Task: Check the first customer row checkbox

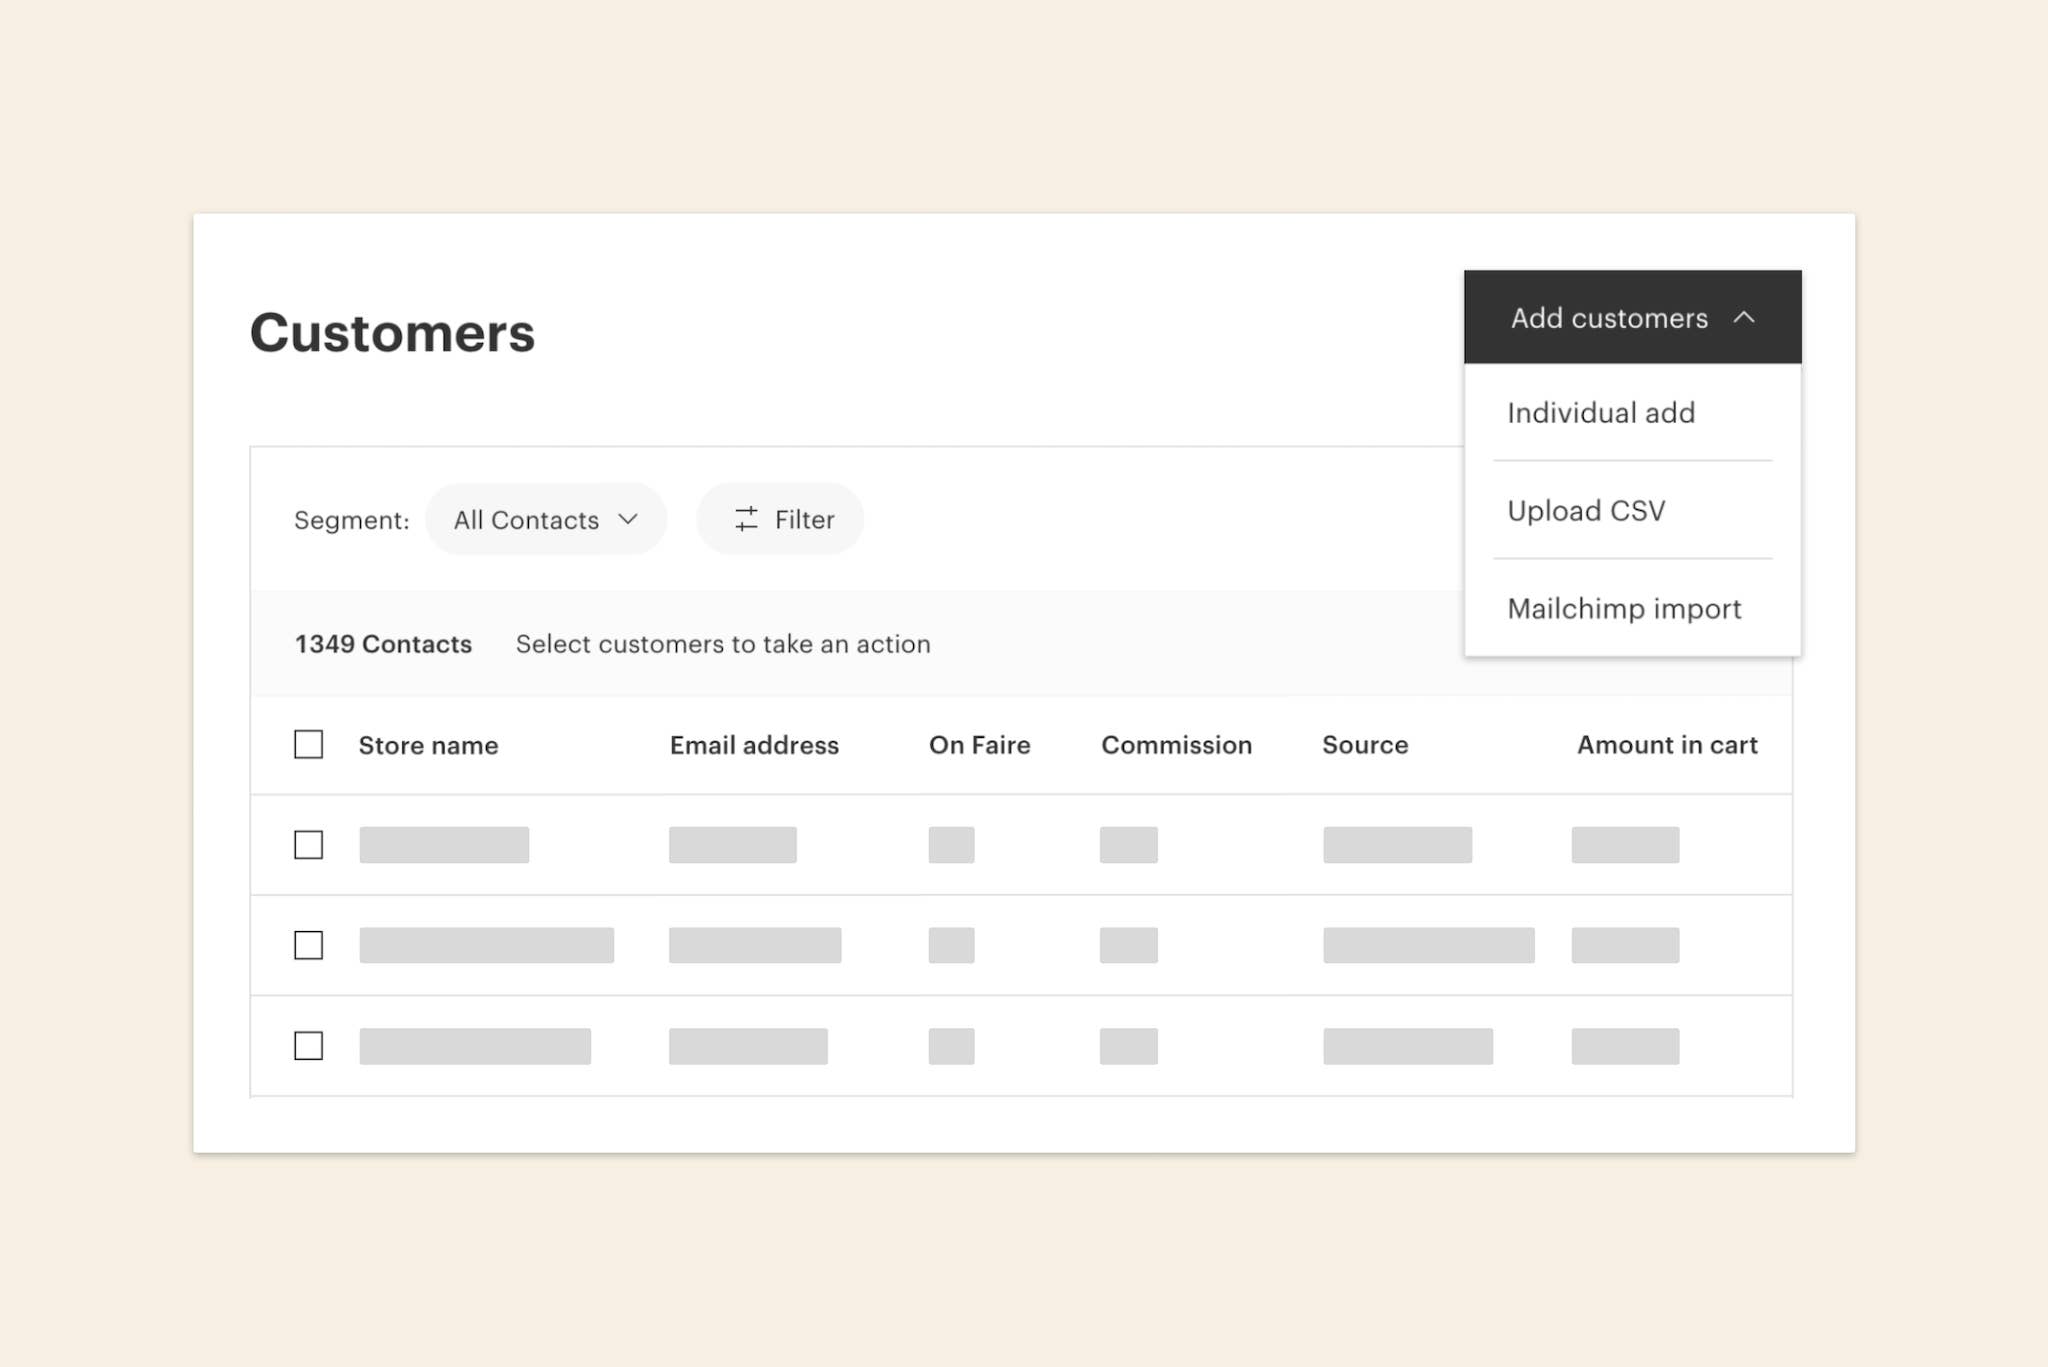Action: point(308,845)
